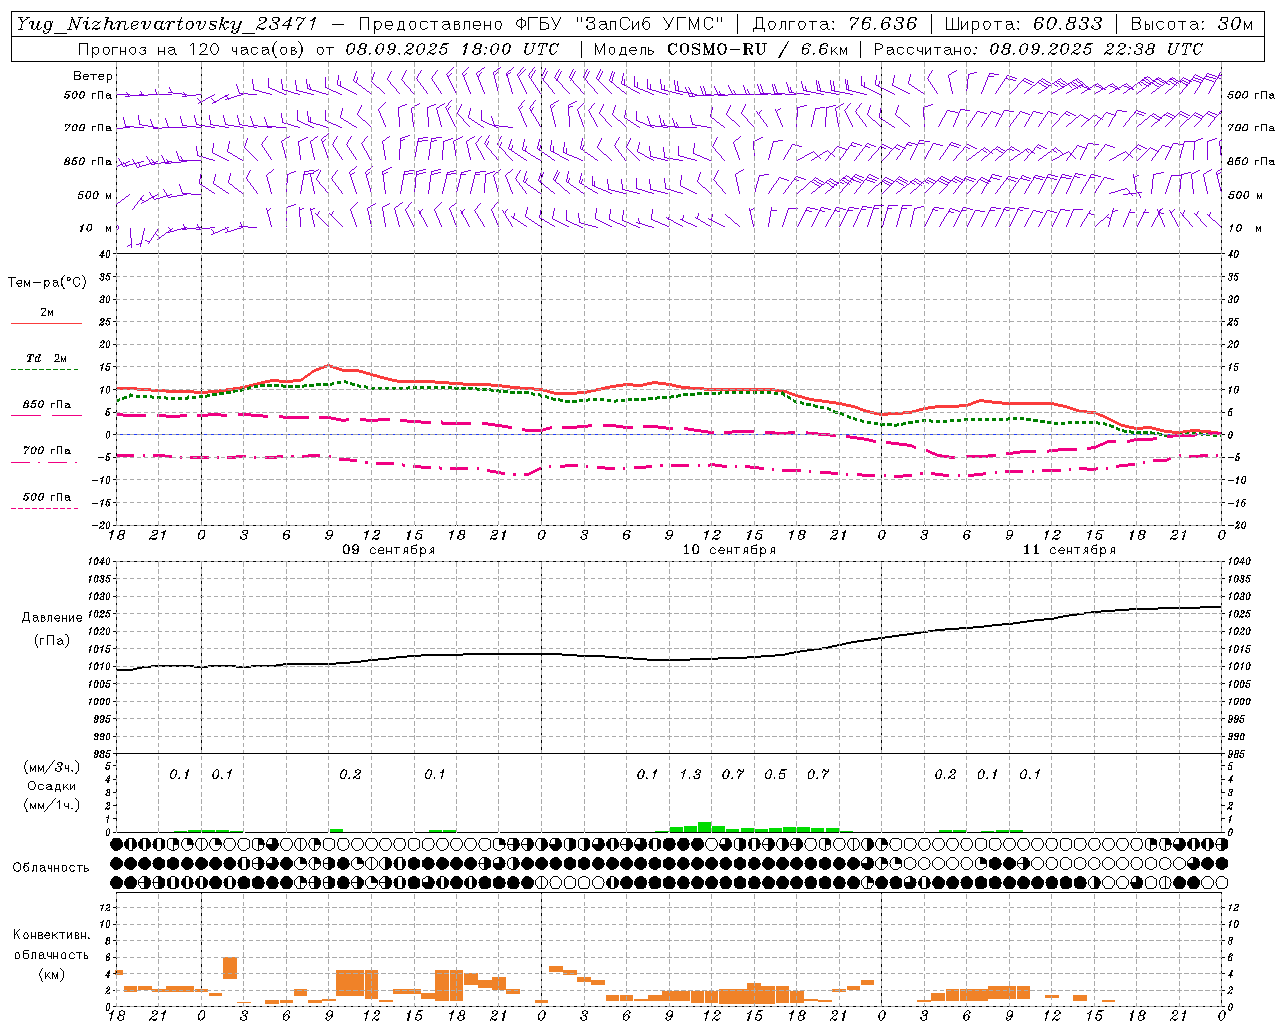Click the "Td 2м" dew point legend entry
The image size is (1280, 1024).
coord(47,358)
